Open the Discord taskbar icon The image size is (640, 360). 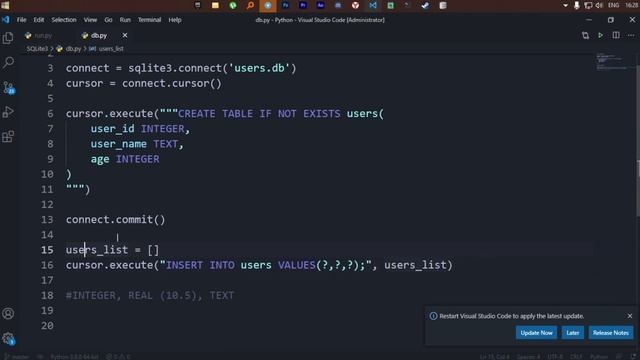pos(338,5)
